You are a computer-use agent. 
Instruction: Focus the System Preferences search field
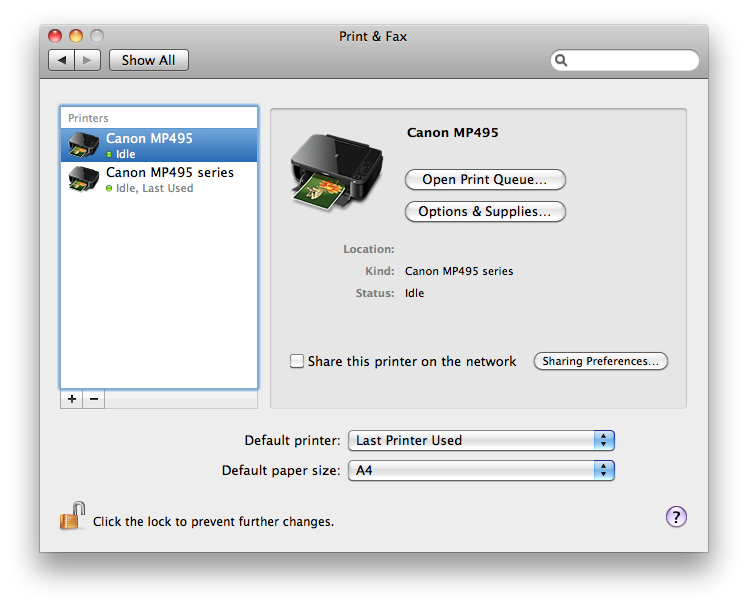pyautogui.click(x=625, y=60)
